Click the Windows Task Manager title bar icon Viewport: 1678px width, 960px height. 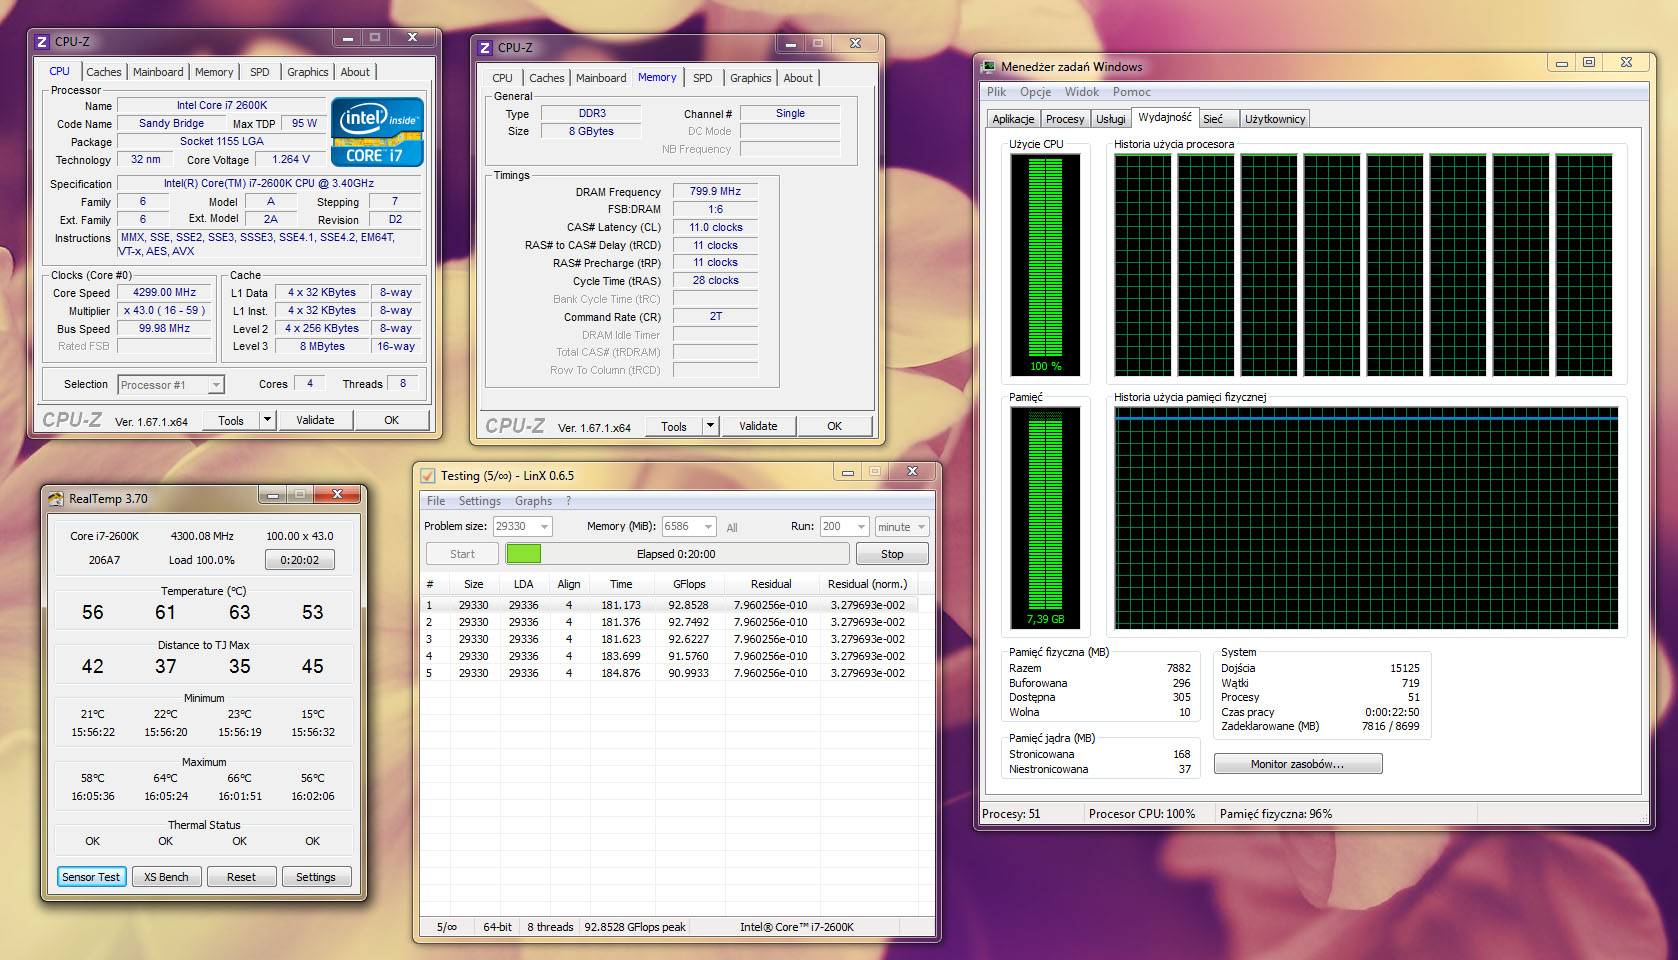tap(989, 67)
